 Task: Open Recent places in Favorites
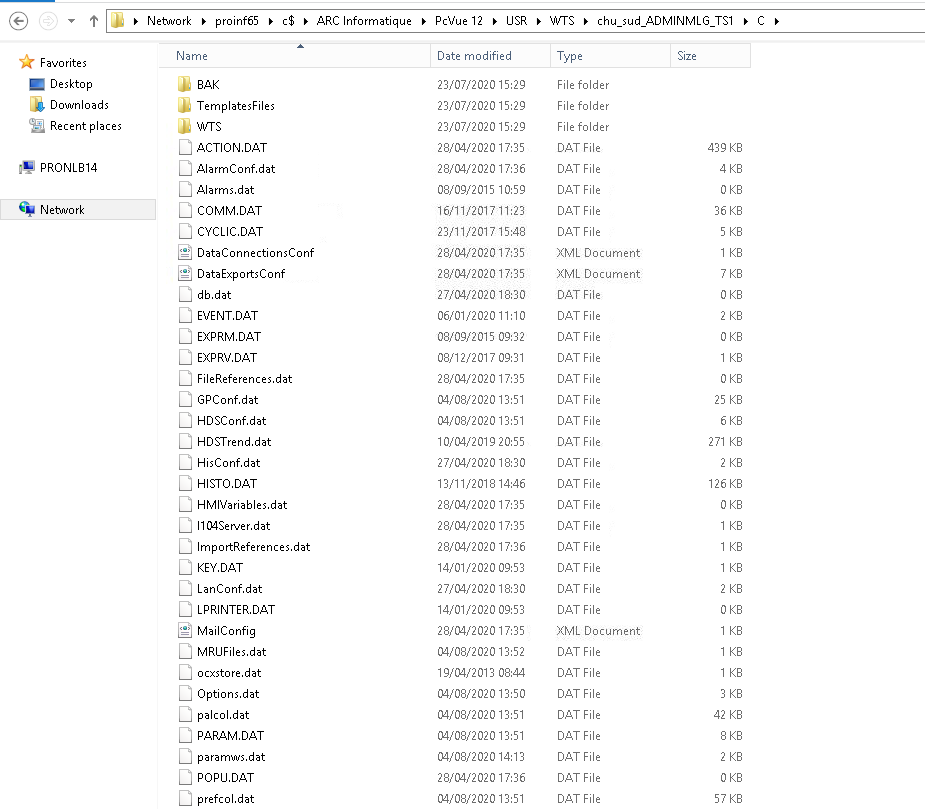point(85,126)
